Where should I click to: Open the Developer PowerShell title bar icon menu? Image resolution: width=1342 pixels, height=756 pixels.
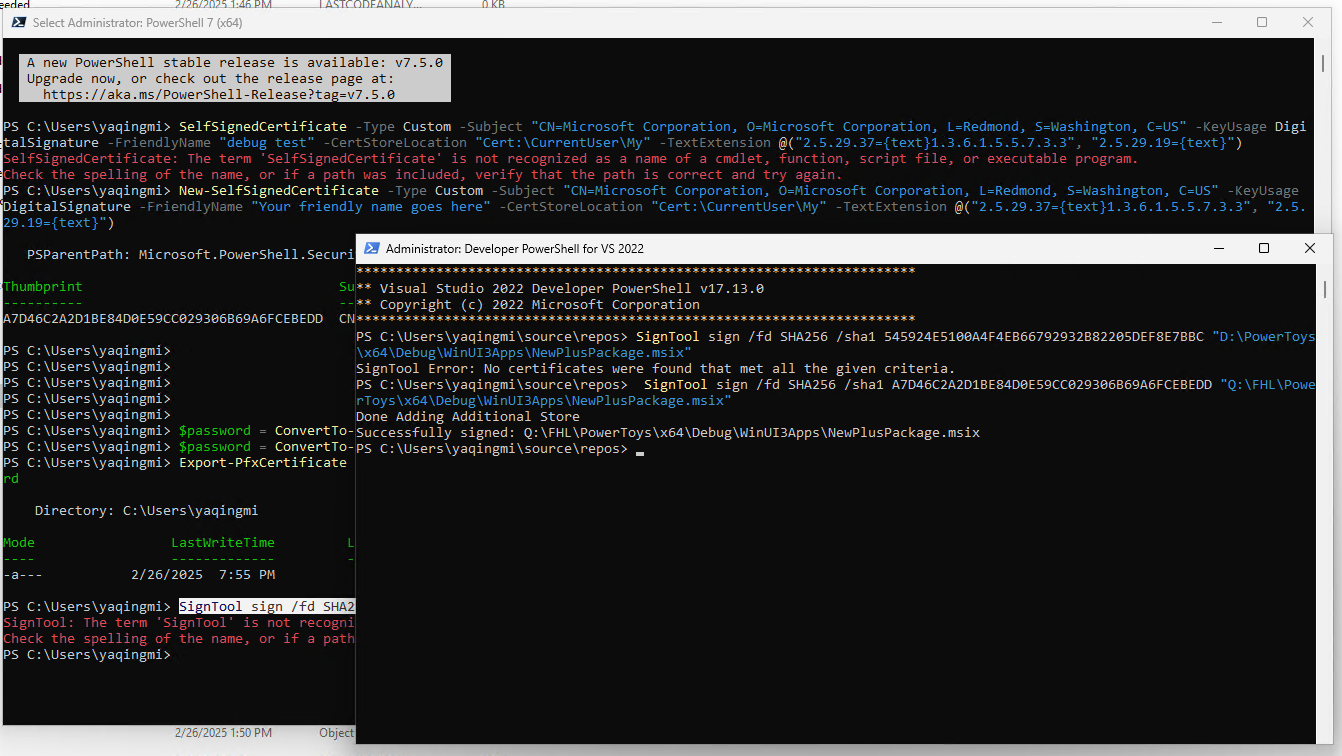[x=371, y=248]
